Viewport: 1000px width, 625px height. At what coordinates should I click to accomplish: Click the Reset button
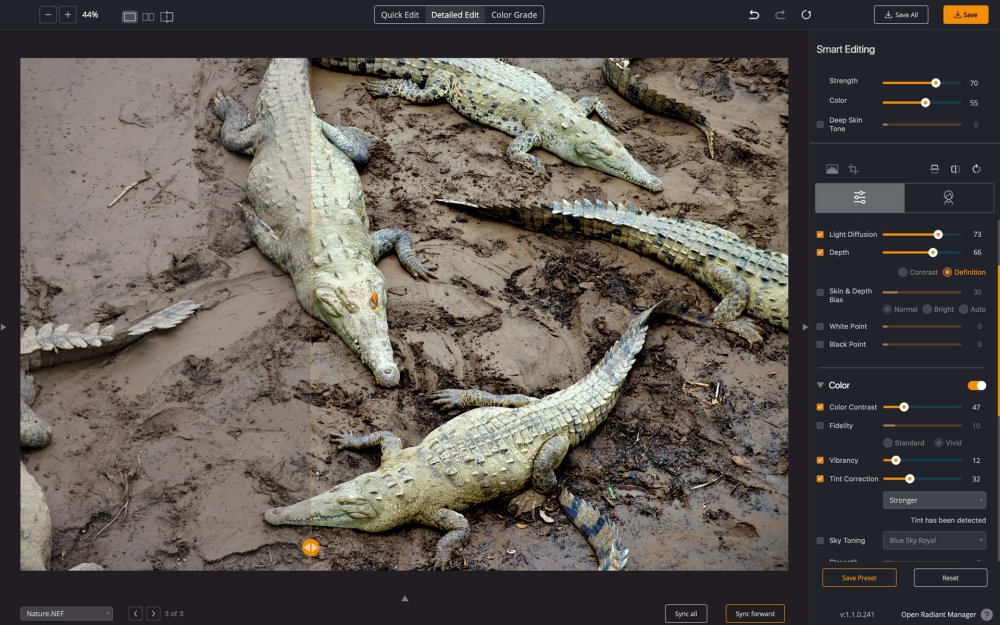(x=950, y=578)
